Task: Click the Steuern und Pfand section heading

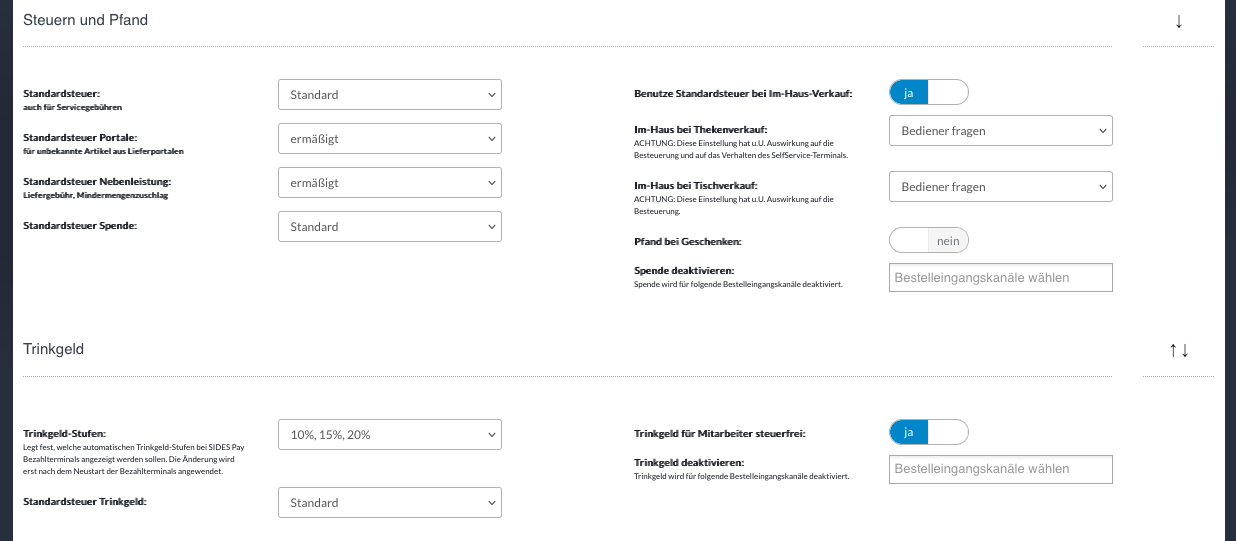Action: [86, 20]
